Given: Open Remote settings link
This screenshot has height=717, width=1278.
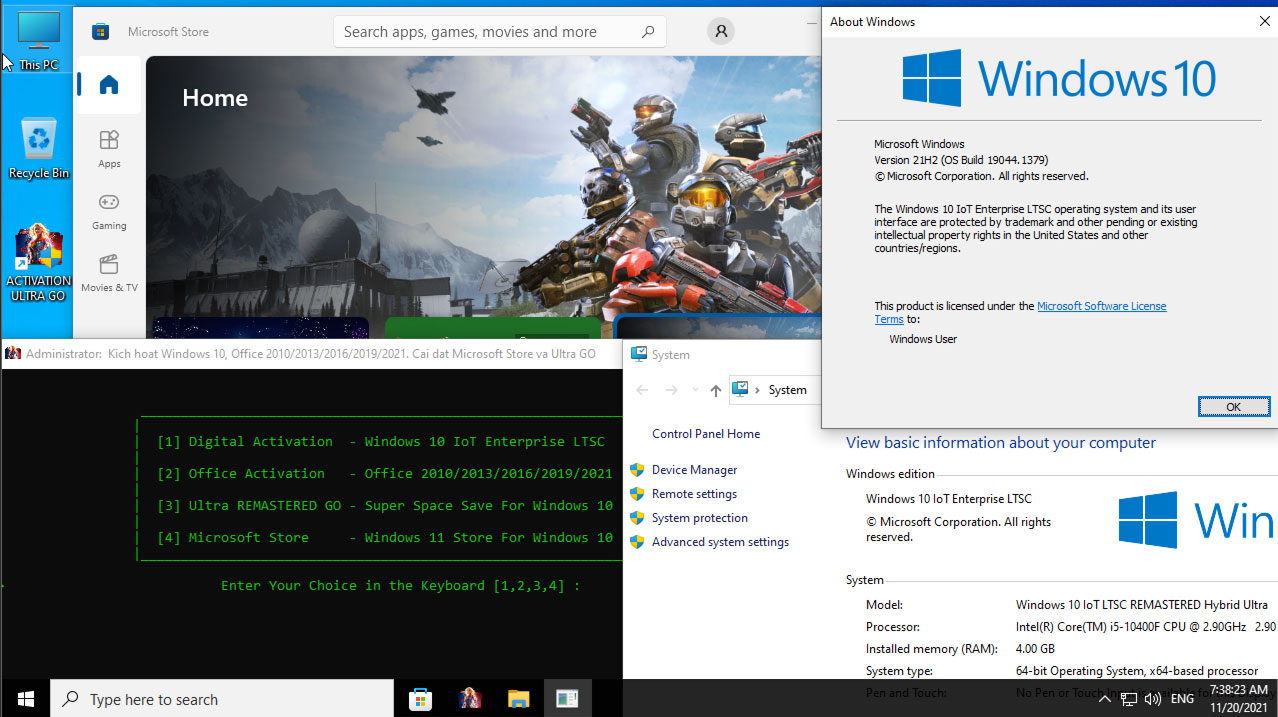Looking at the screenshot, I should pyautogui.click(x=694, y=494).
